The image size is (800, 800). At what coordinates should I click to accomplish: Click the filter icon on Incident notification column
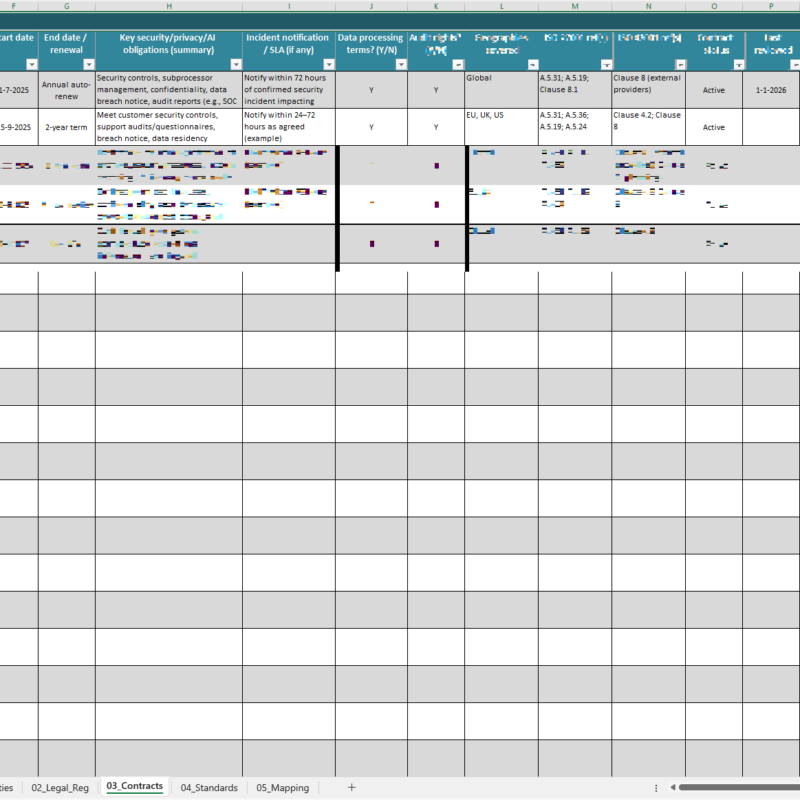[x=330, y=63]
